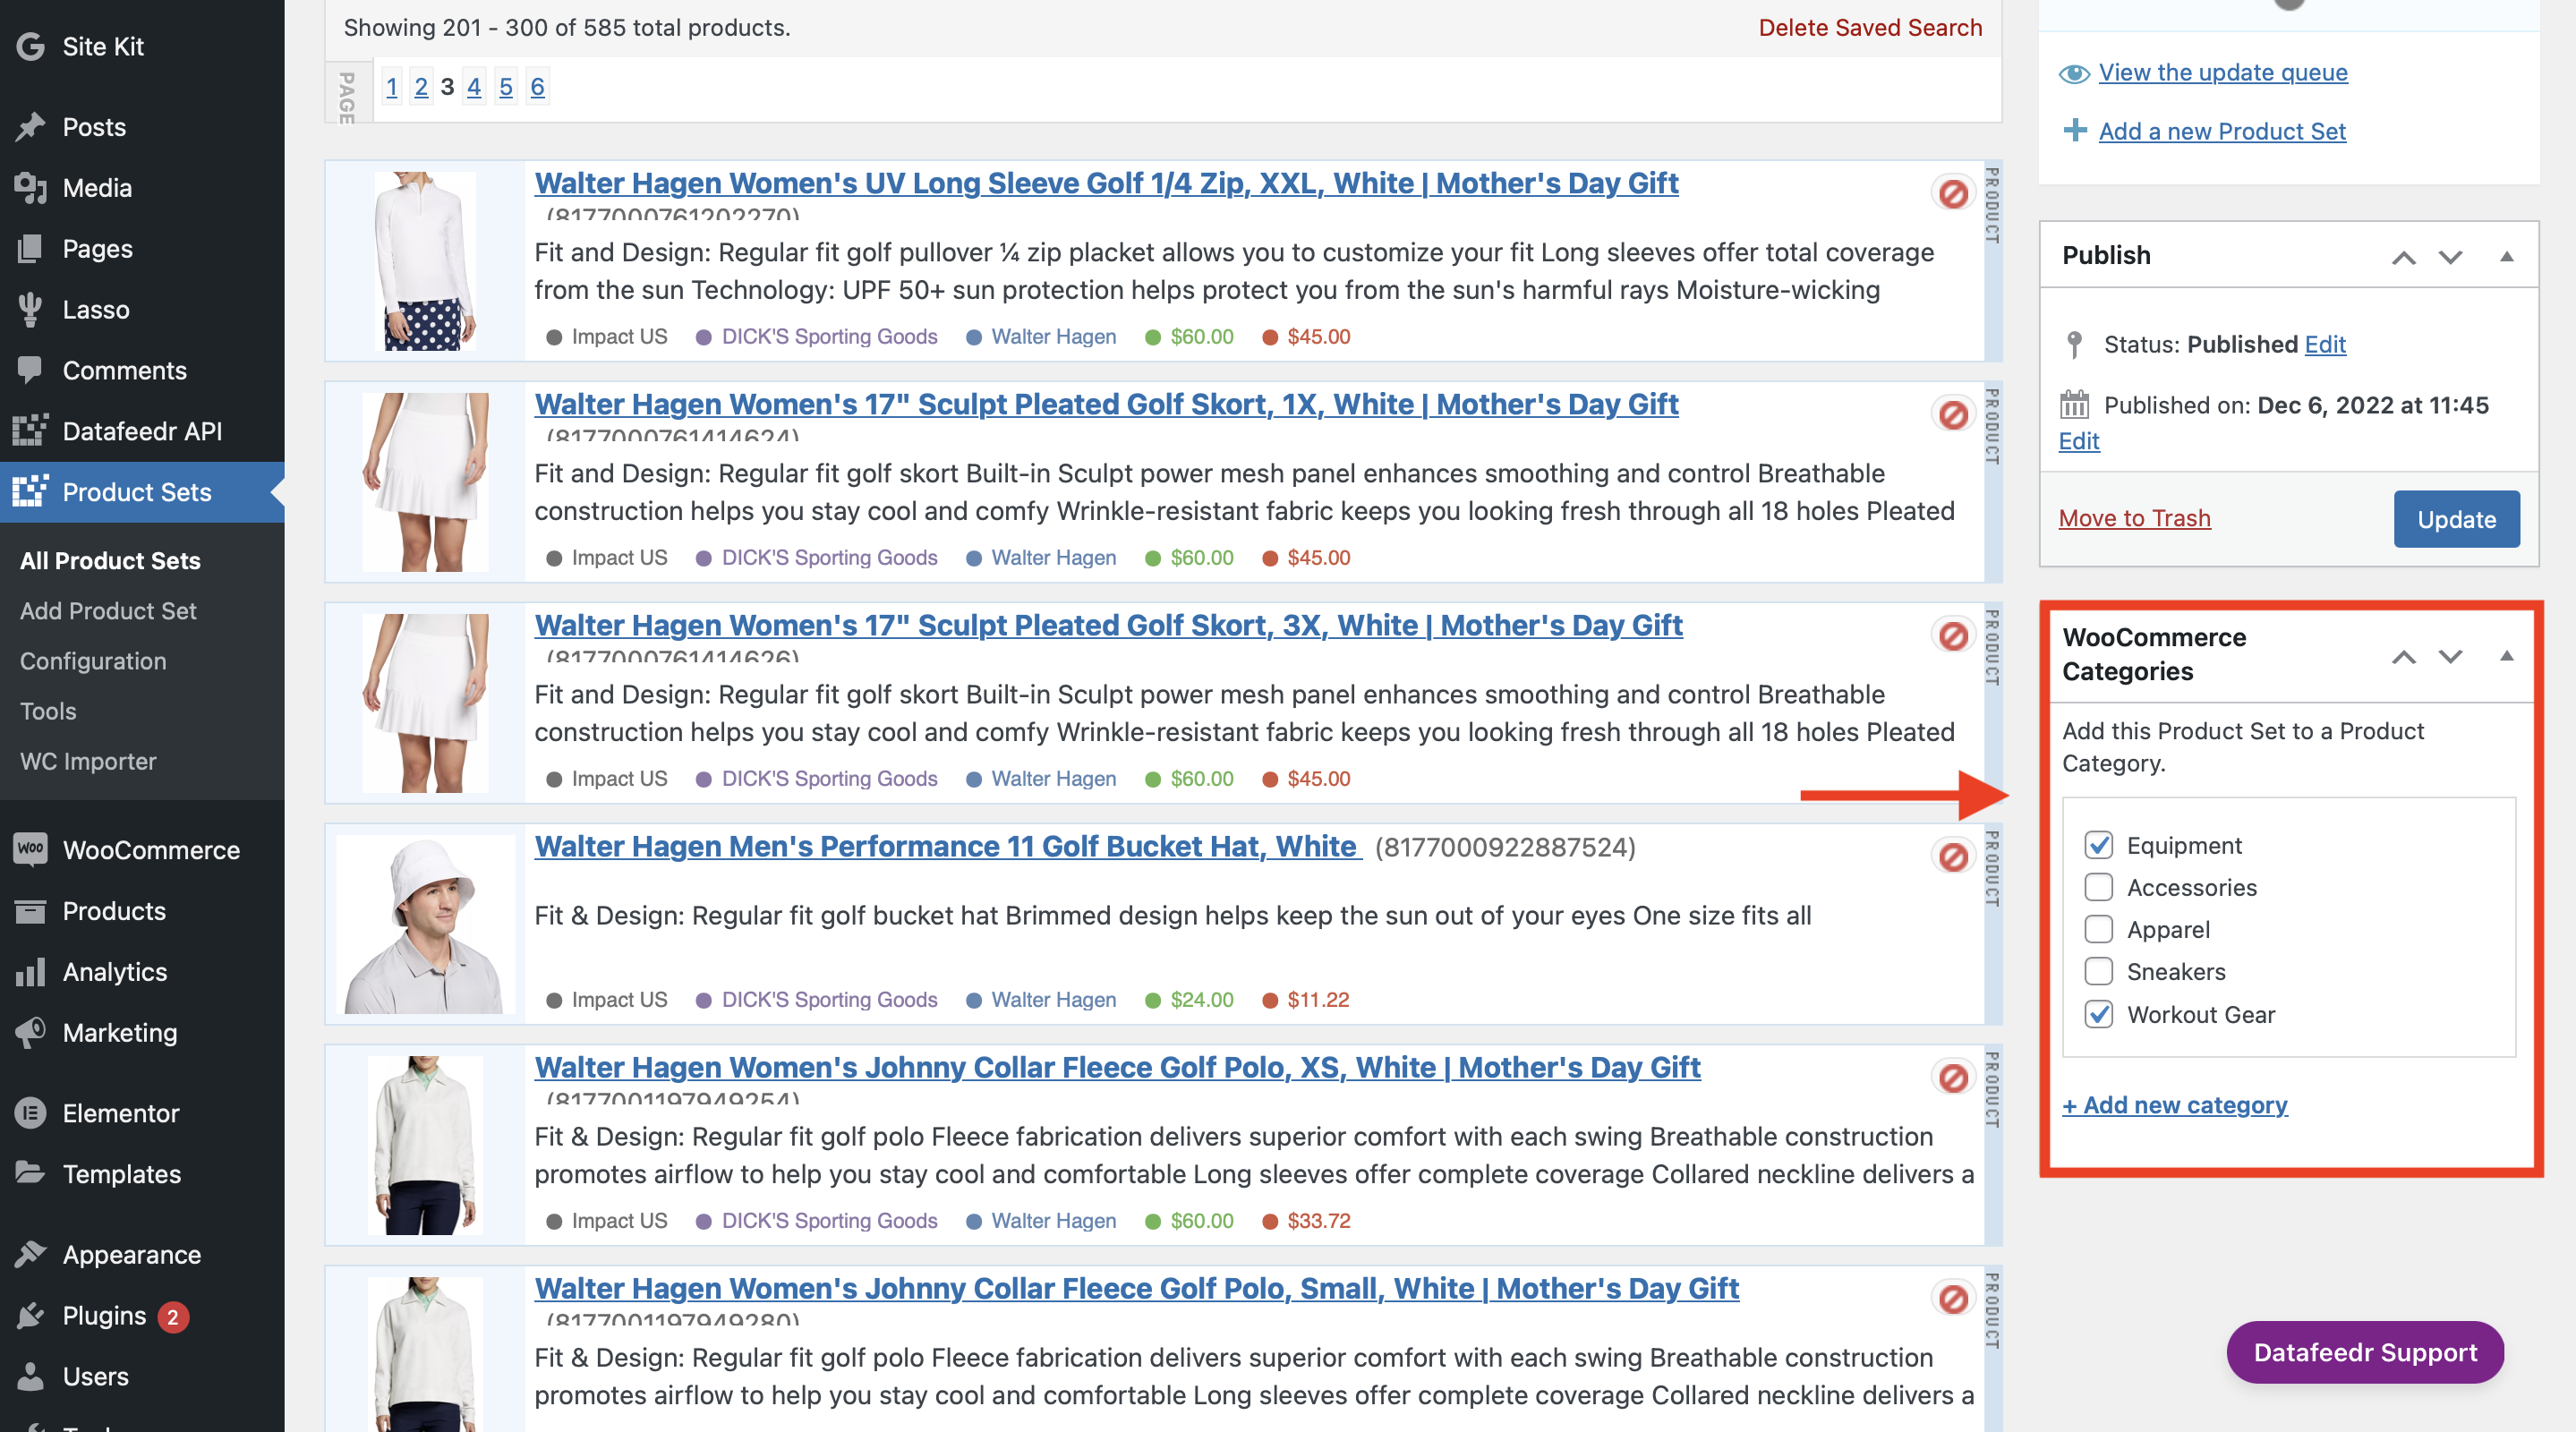Click the Comments bubble icon
This screenshot has height=1432, width=2576.
tap(31, 371)
